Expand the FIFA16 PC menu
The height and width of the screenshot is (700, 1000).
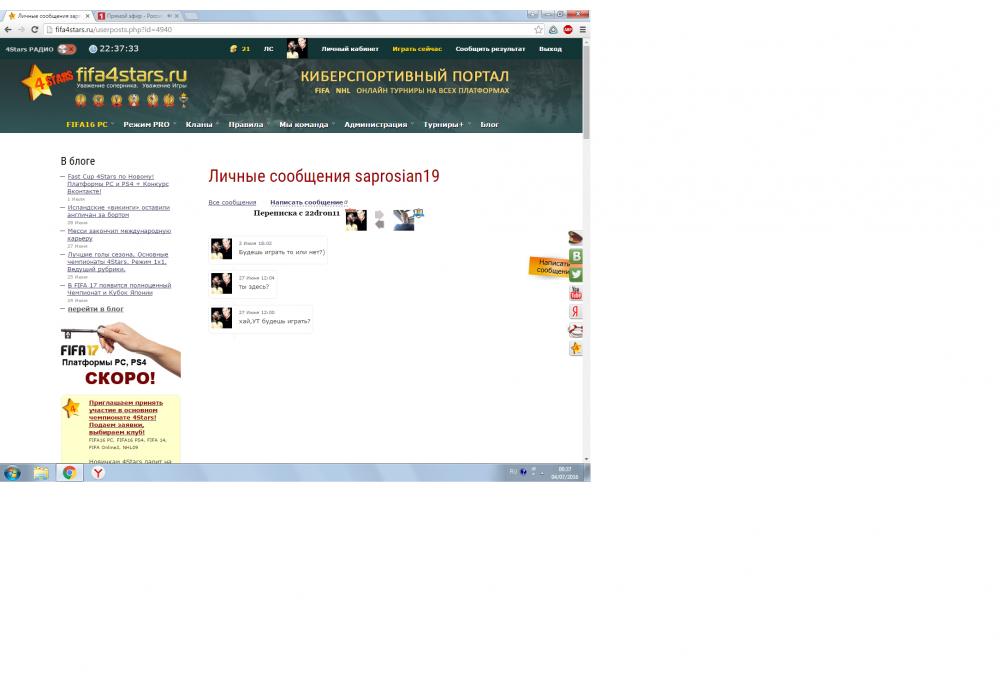click(89, 125)
